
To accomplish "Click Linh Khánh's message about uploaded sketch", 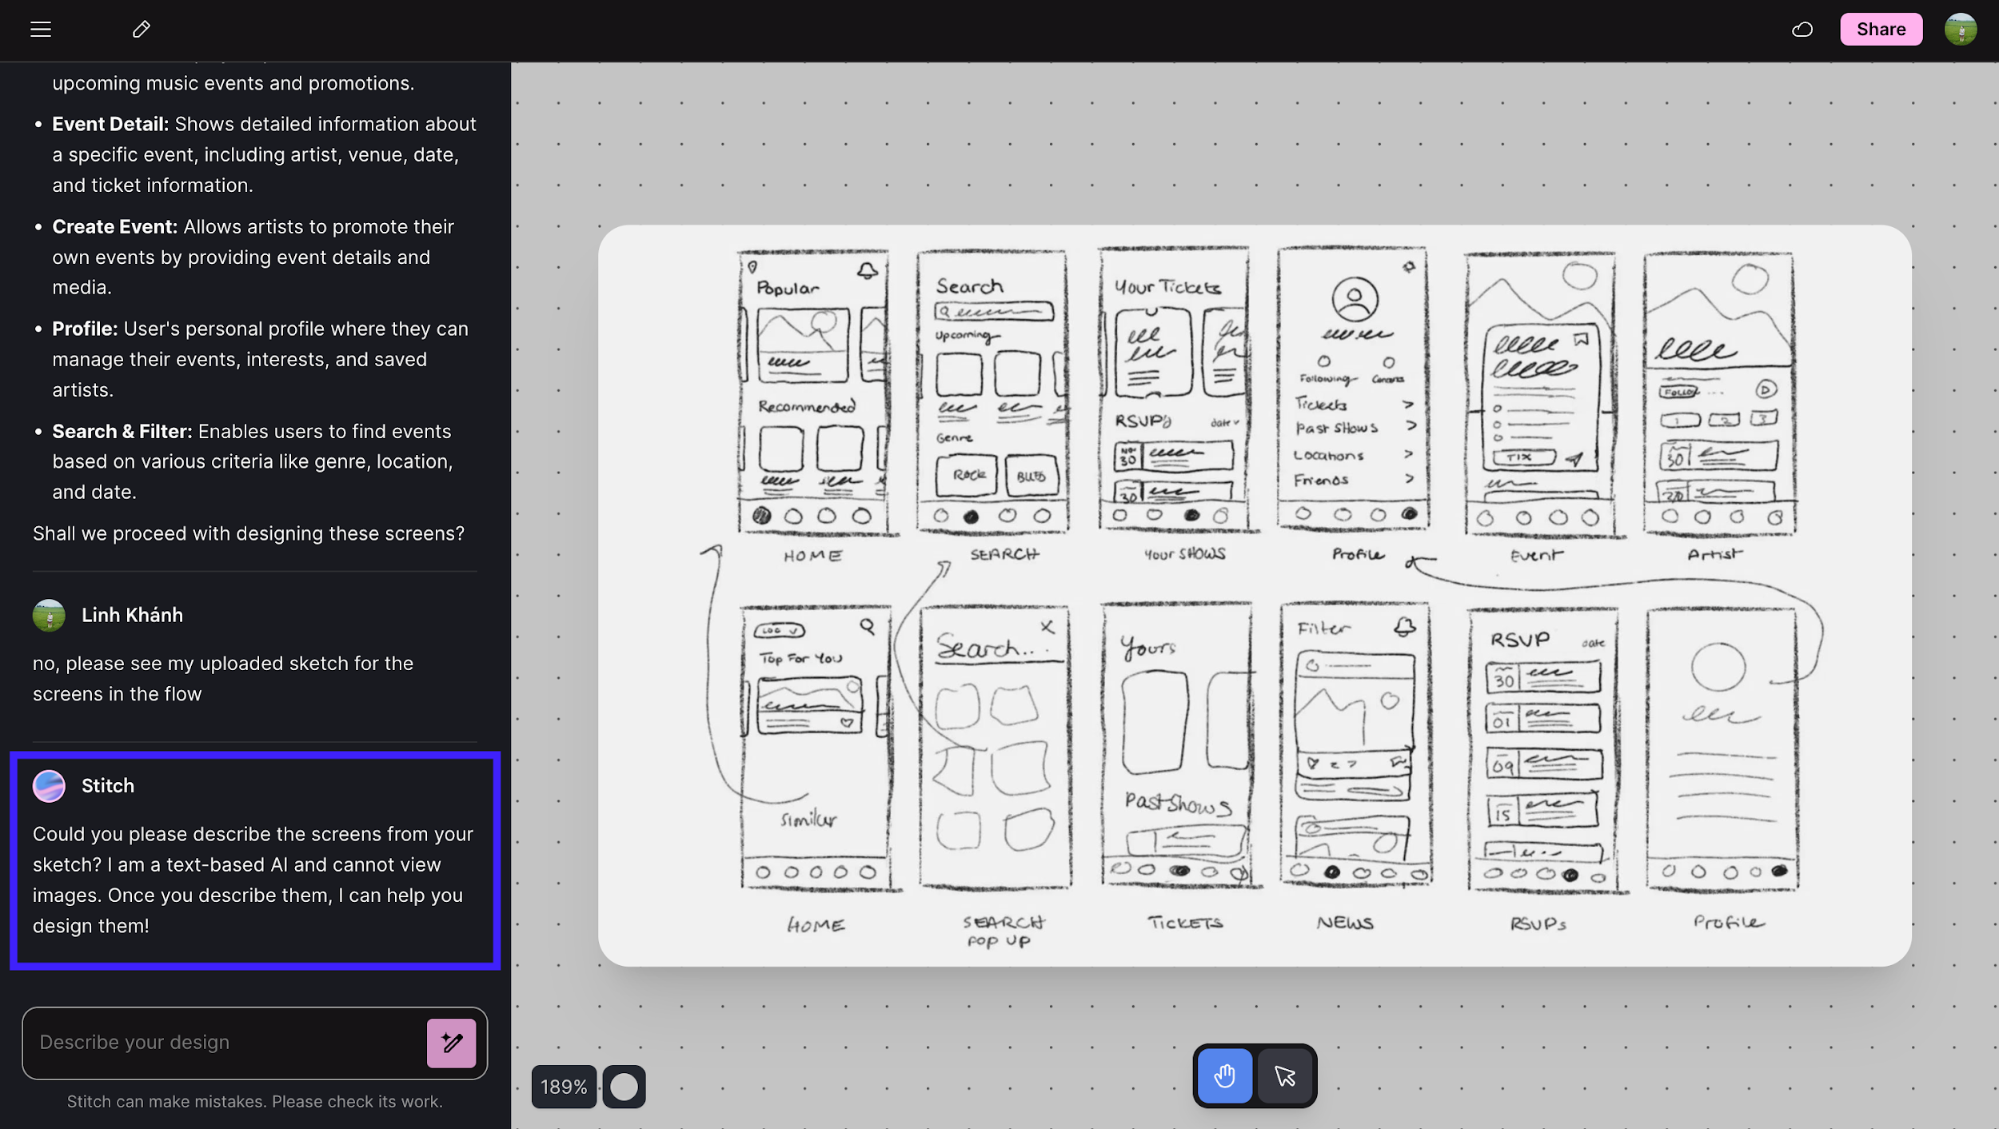I will click(x=223, y=678).
